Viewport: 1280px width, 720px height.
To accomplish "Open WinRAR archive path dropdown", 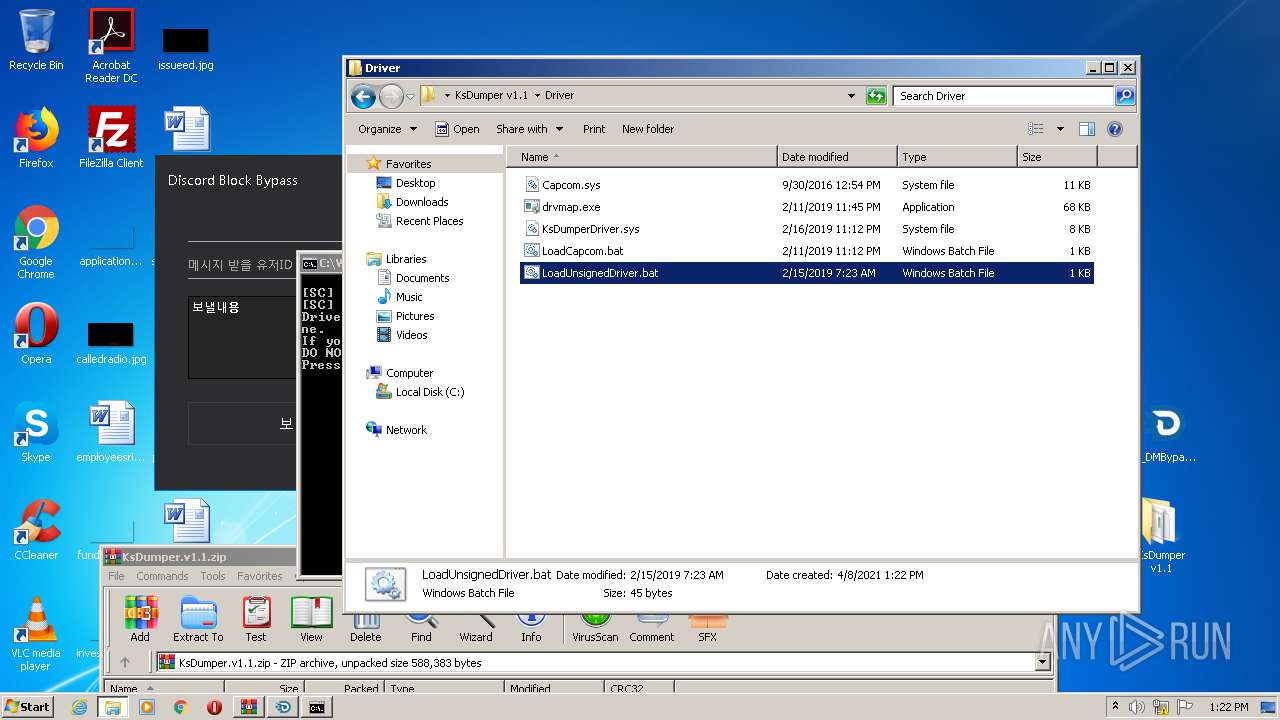I will coord(1043,662).
